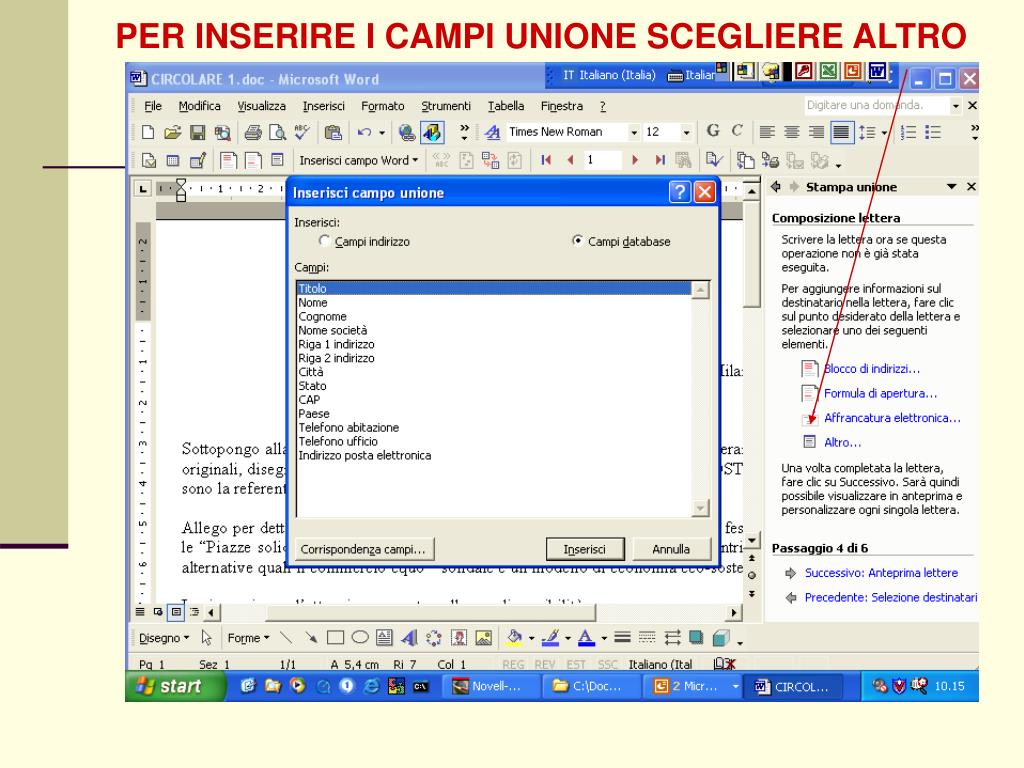
Task: Click the Blocco di indirizzi link
Action: [872, 369]
